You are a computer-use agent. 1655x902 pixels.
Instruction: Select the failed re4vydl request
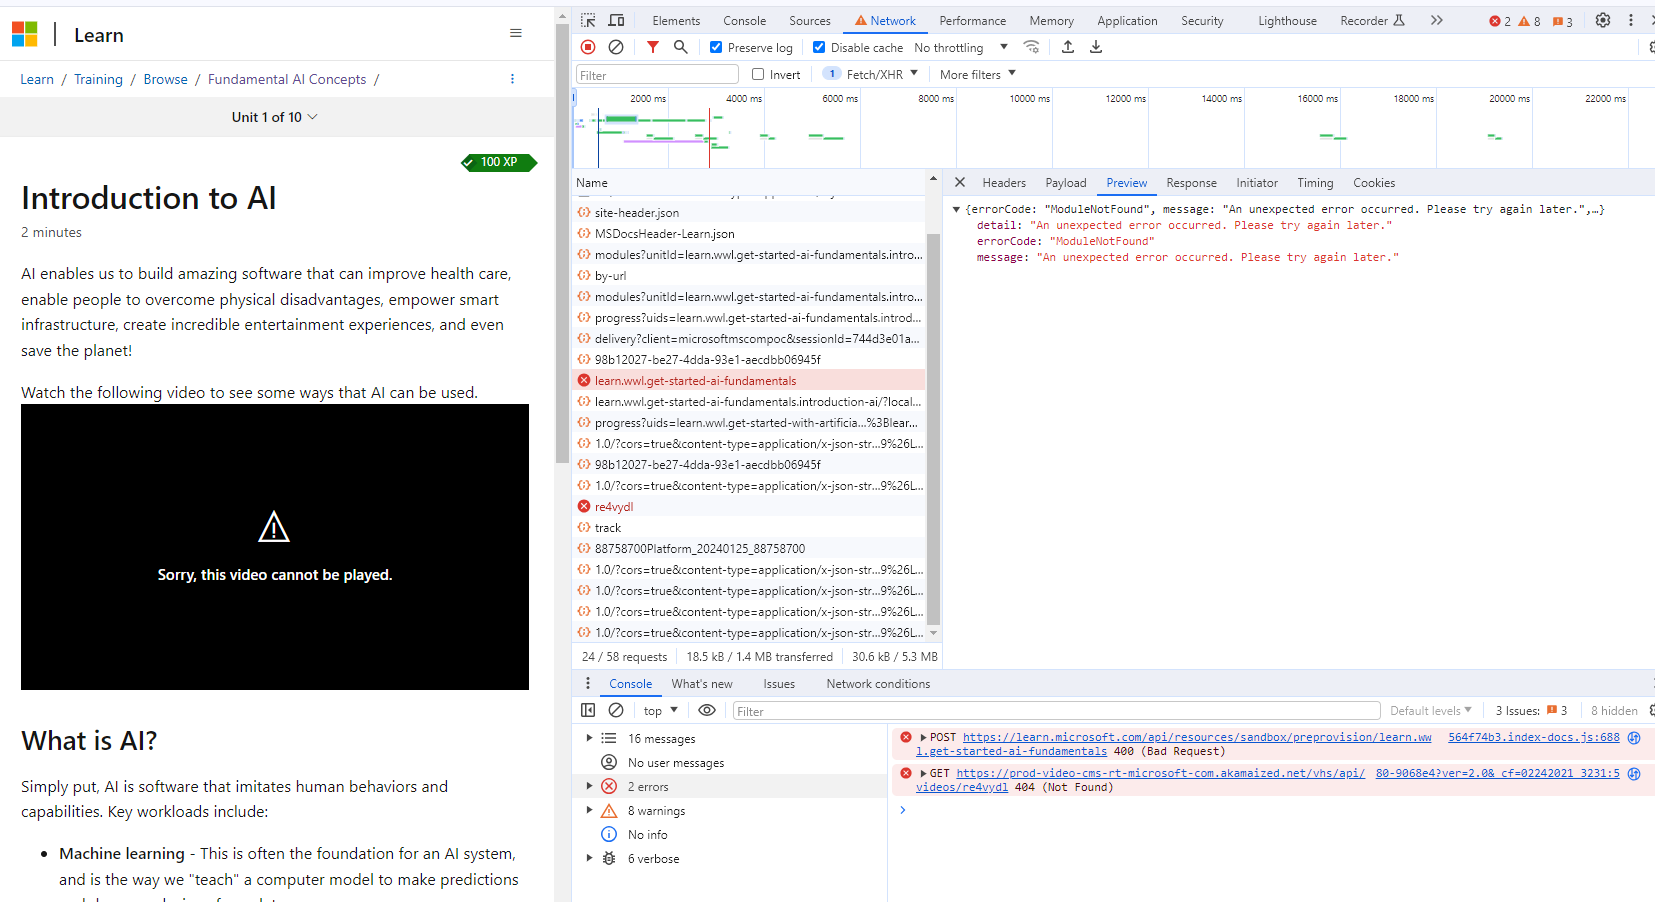[748, 506]
